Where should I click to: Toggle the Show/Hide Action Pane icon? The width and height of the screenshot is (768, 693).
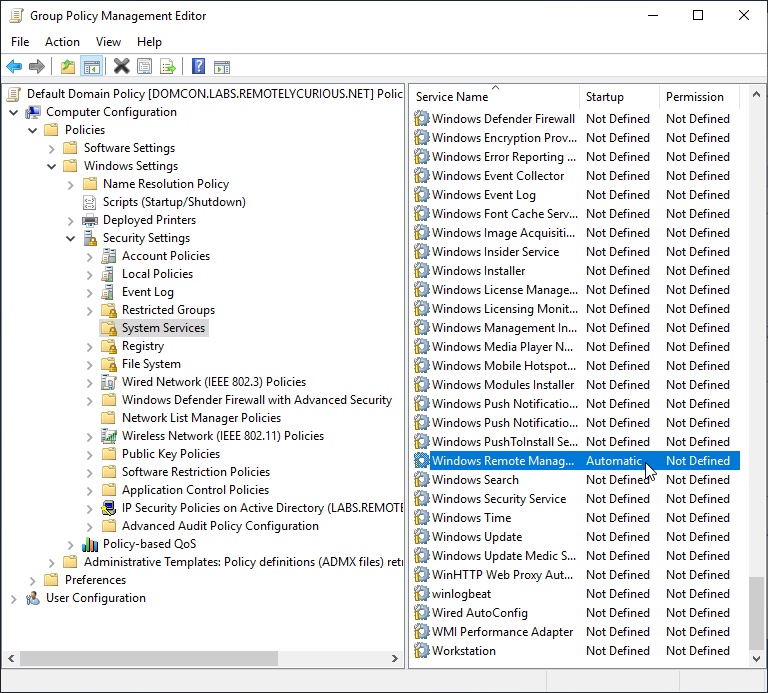(222, 67)
